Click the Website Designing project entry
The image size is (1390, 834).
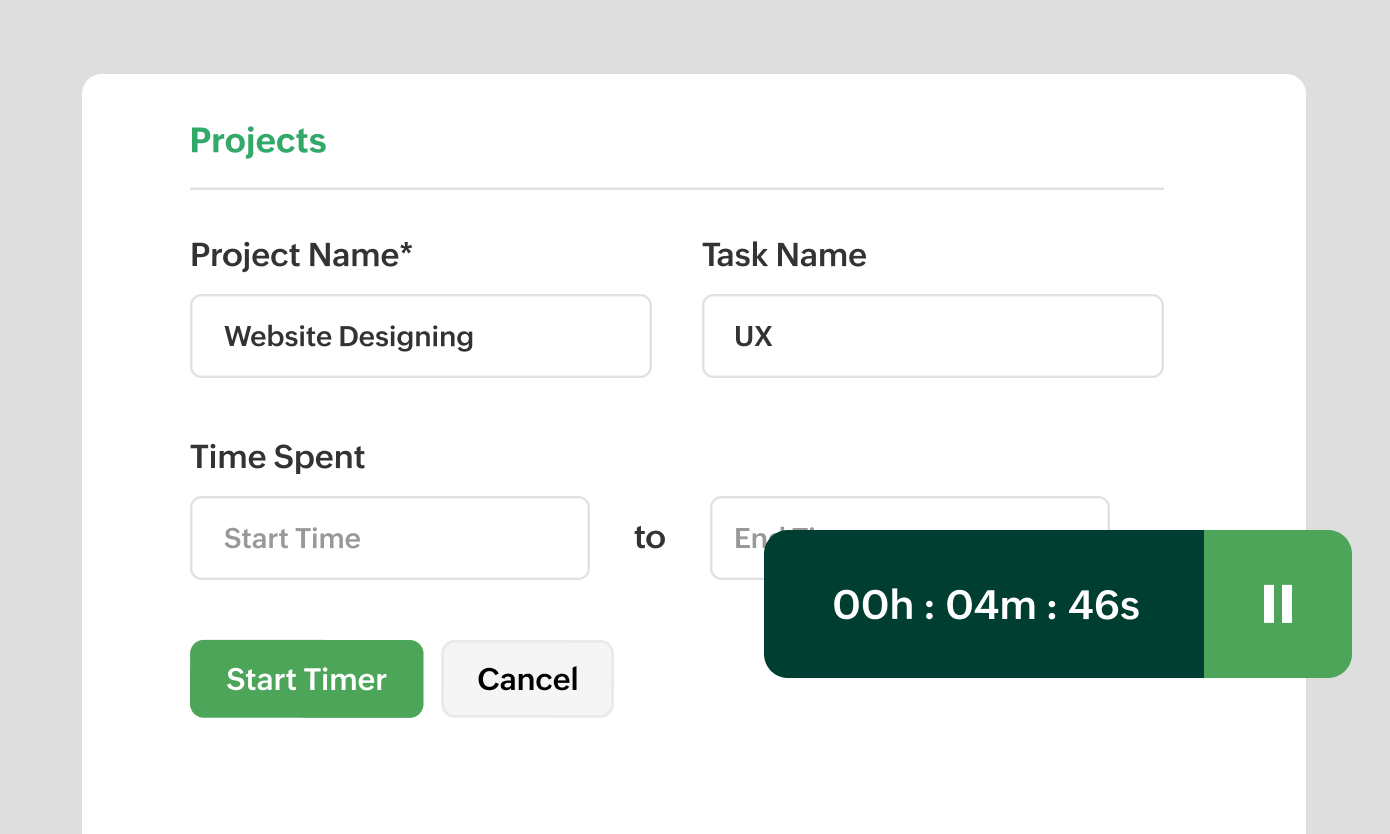(349, 337)
